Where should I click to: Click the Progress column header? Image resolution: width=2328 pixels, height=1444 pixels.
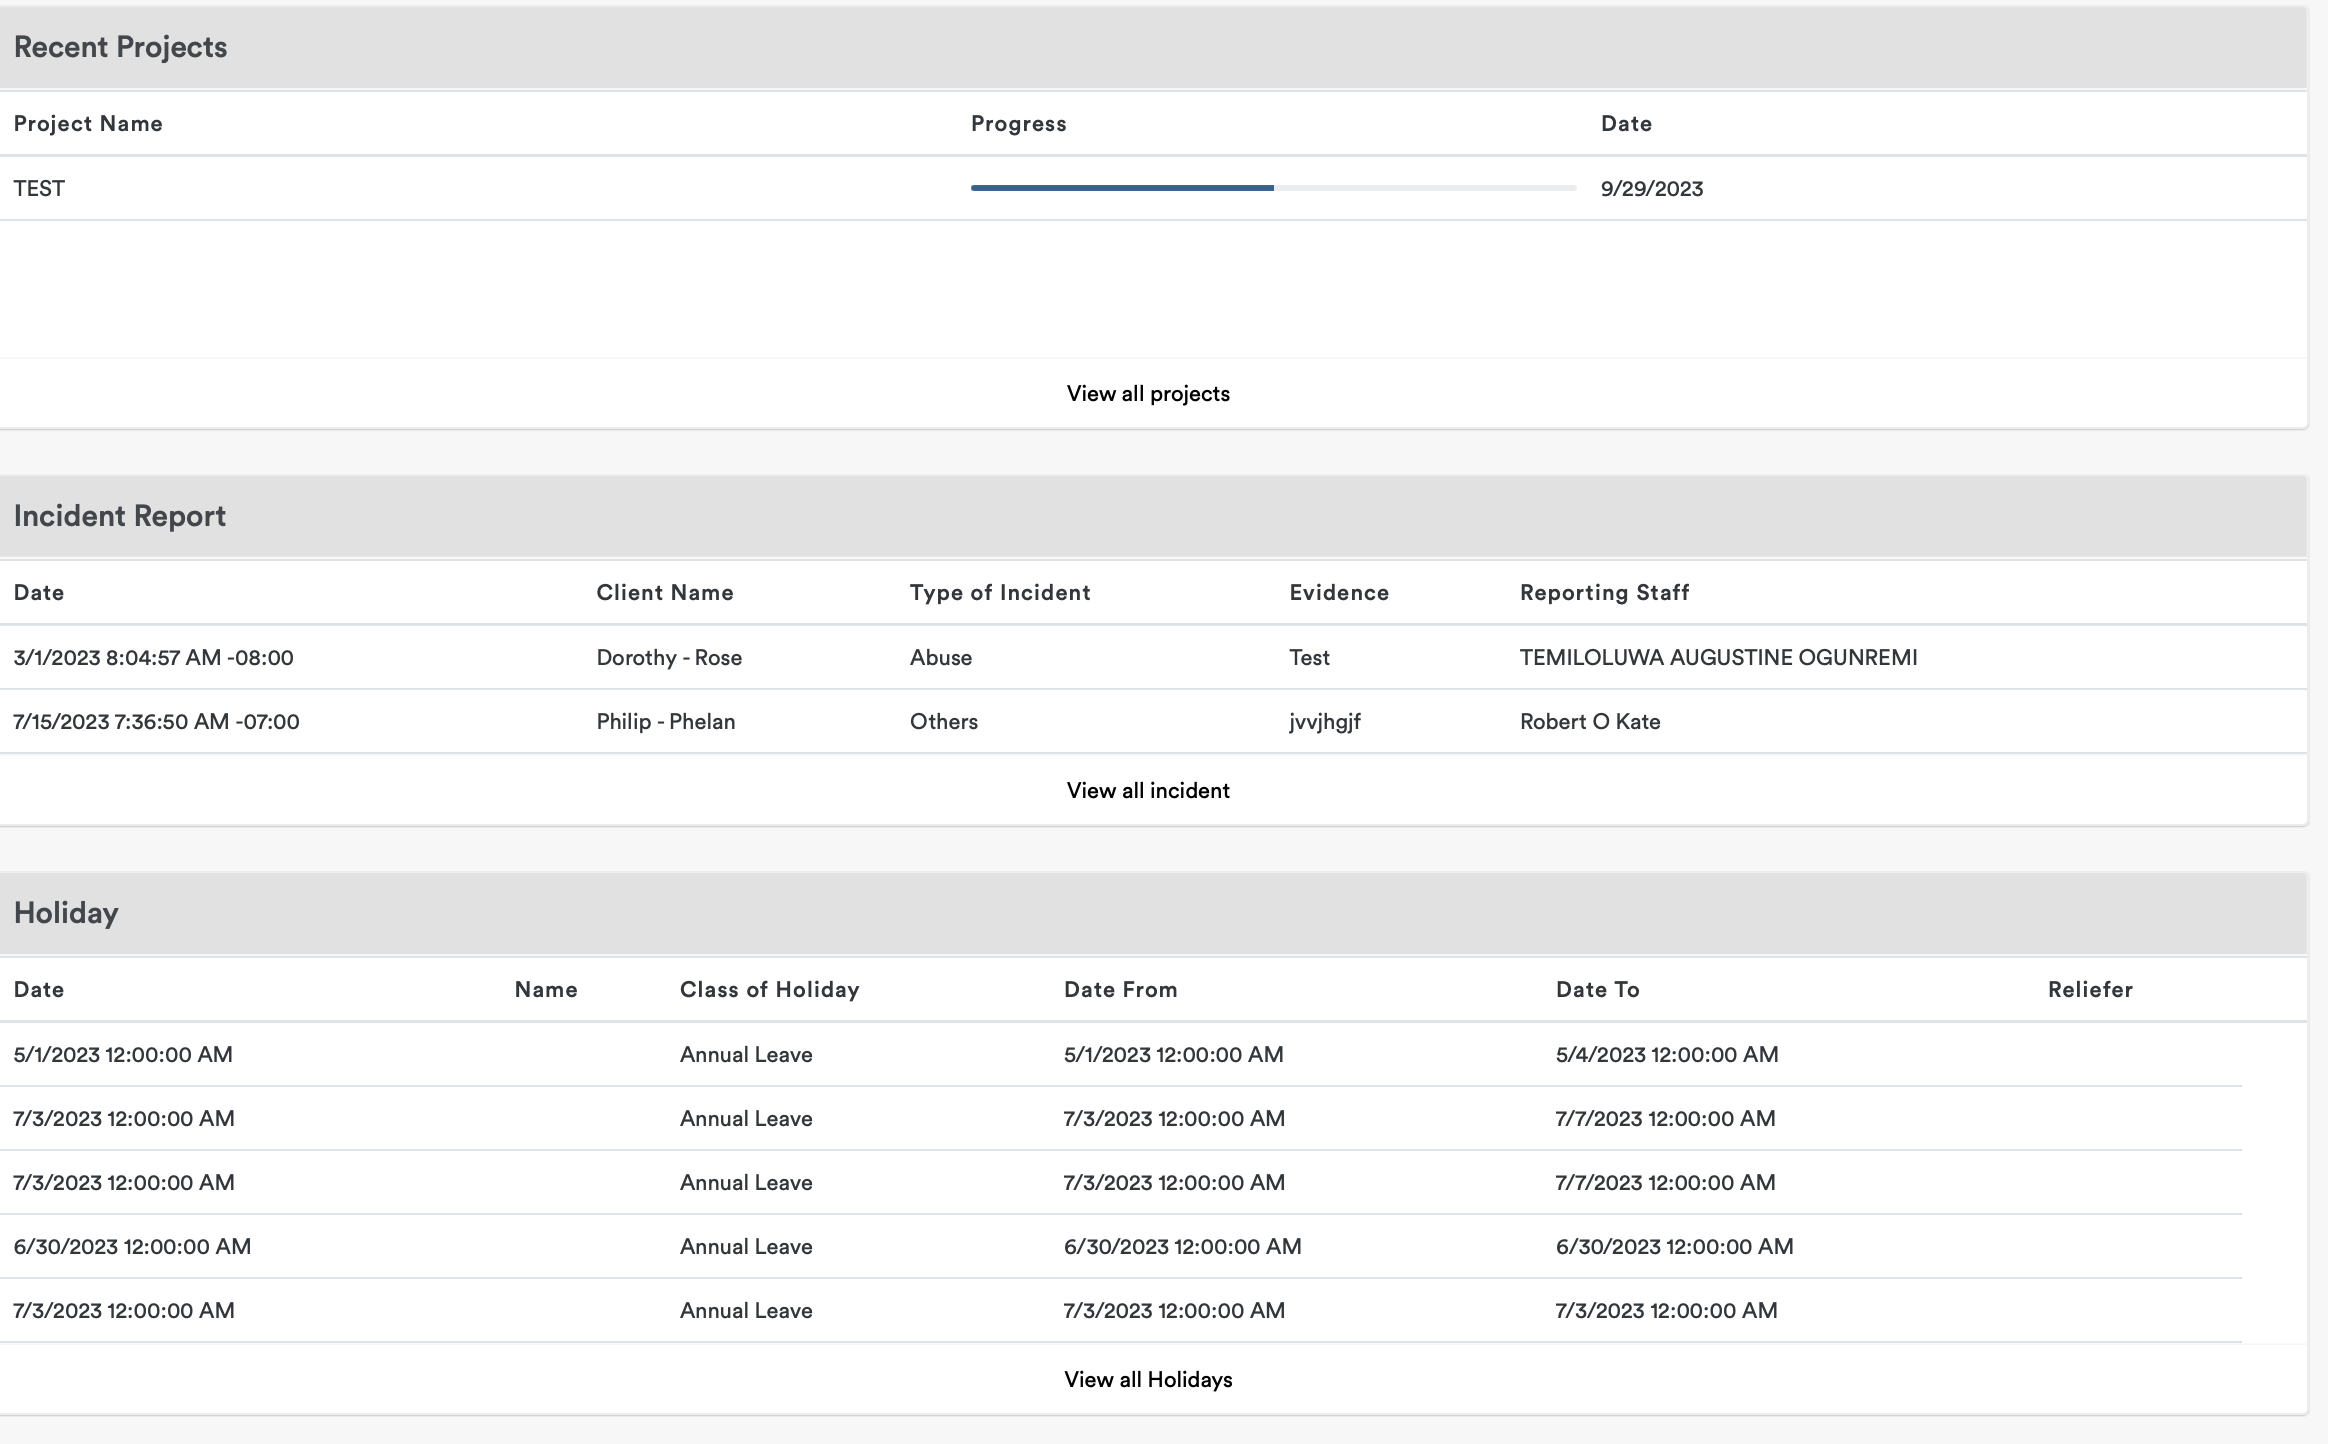point(1018,124)
